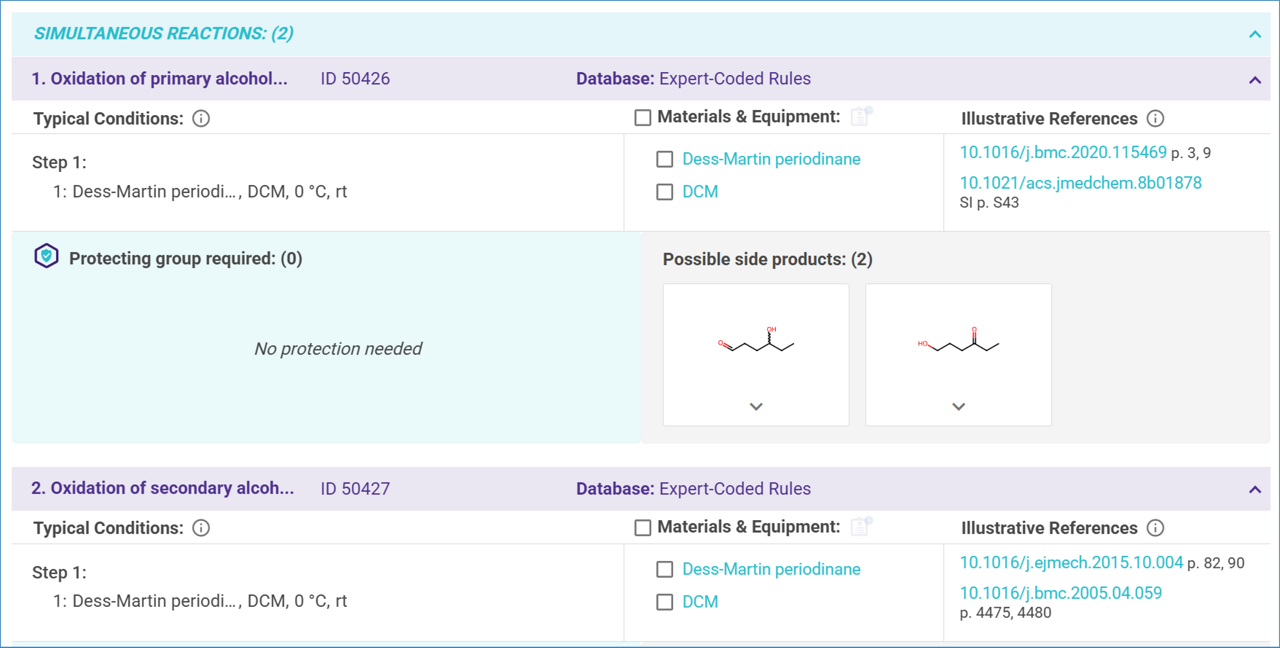Click info icon beside Illustrative References in reaction 1
Image resolution: width=1280 pixels, height=648 pixels.
point(1155,119)
